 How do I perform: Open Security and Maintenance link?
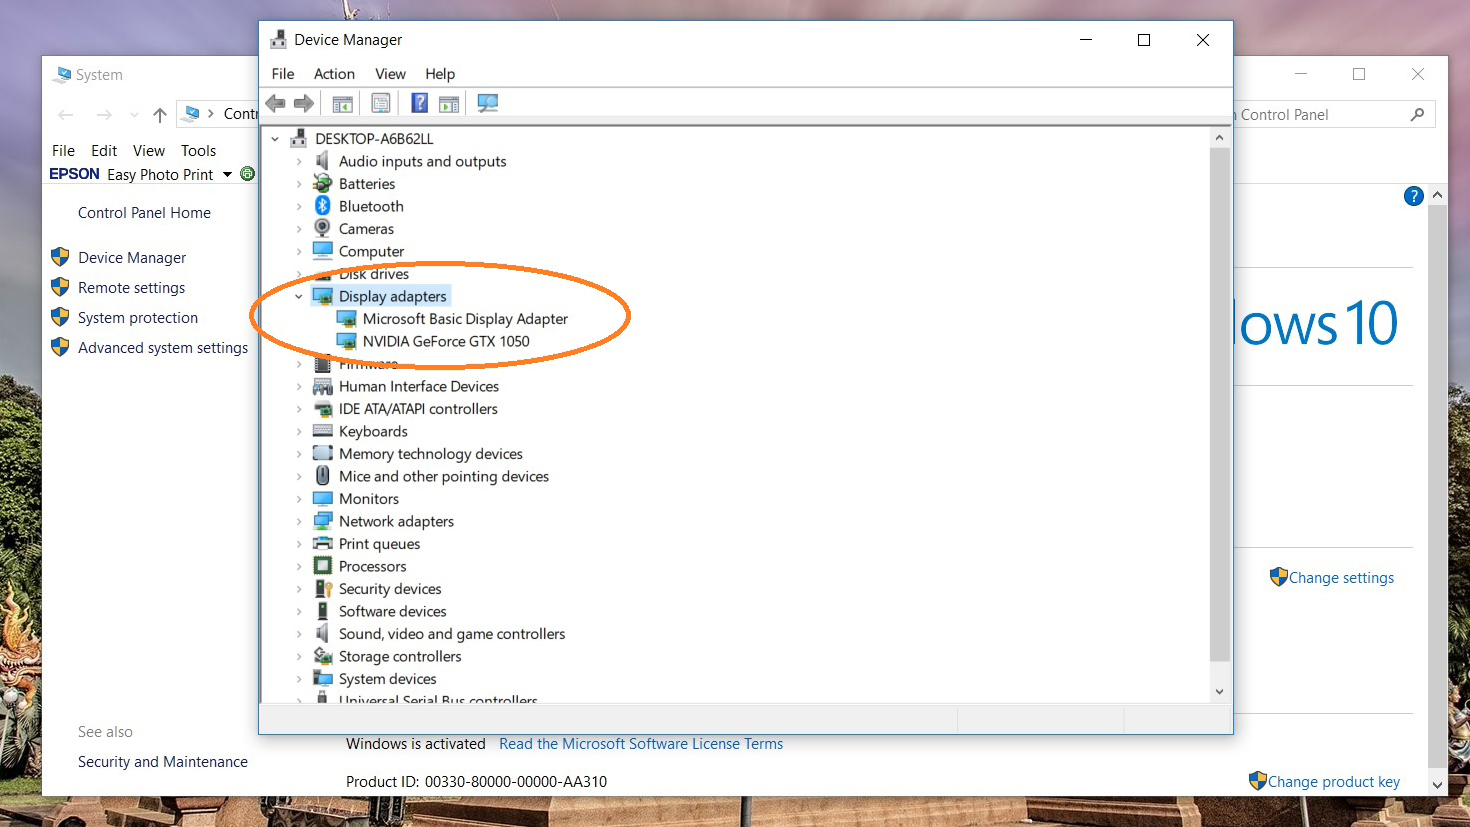click(163, 762)
